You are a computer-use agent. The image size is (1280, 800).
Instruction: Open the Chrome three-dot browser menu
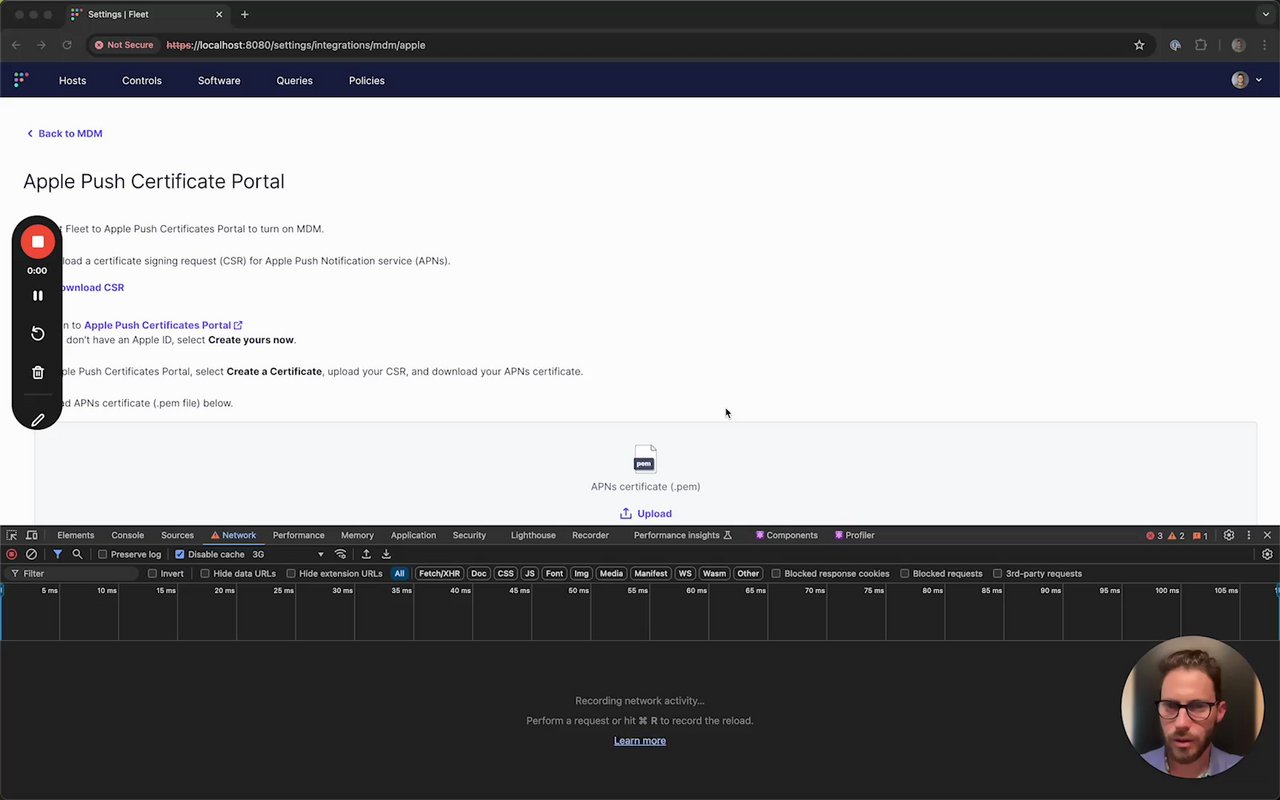coord(1265,45)
